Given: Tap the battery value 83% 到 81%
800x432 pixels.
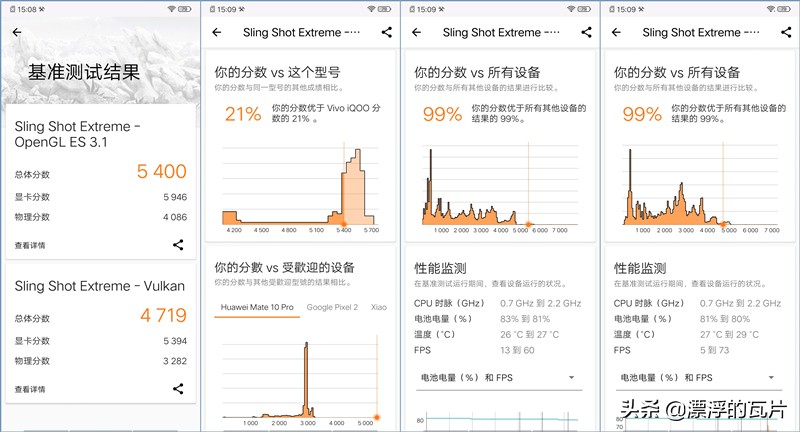Looking at the screenshot, I should (x=525, y=319).
